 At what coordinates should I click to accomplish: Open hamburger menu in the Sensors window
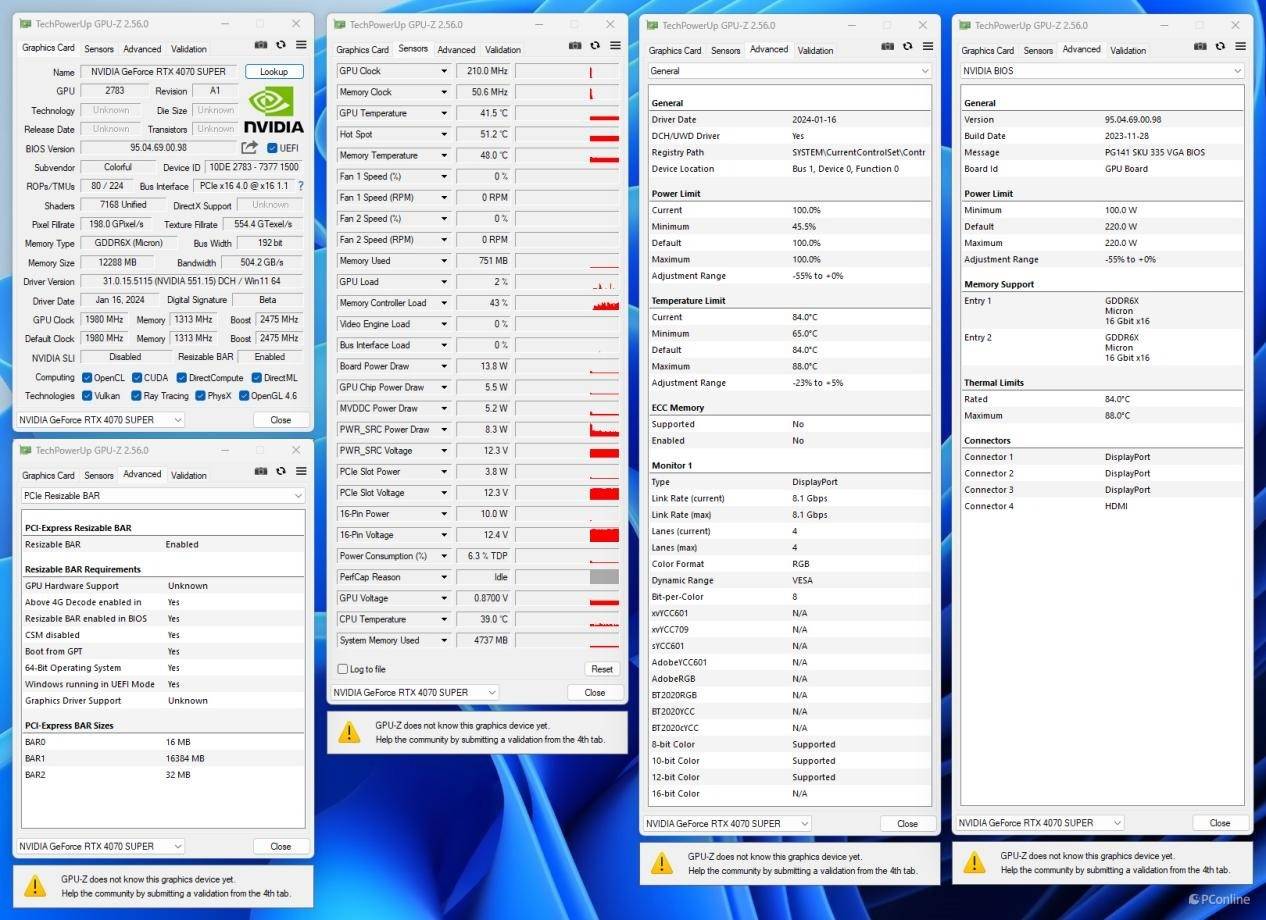[615, 45]
